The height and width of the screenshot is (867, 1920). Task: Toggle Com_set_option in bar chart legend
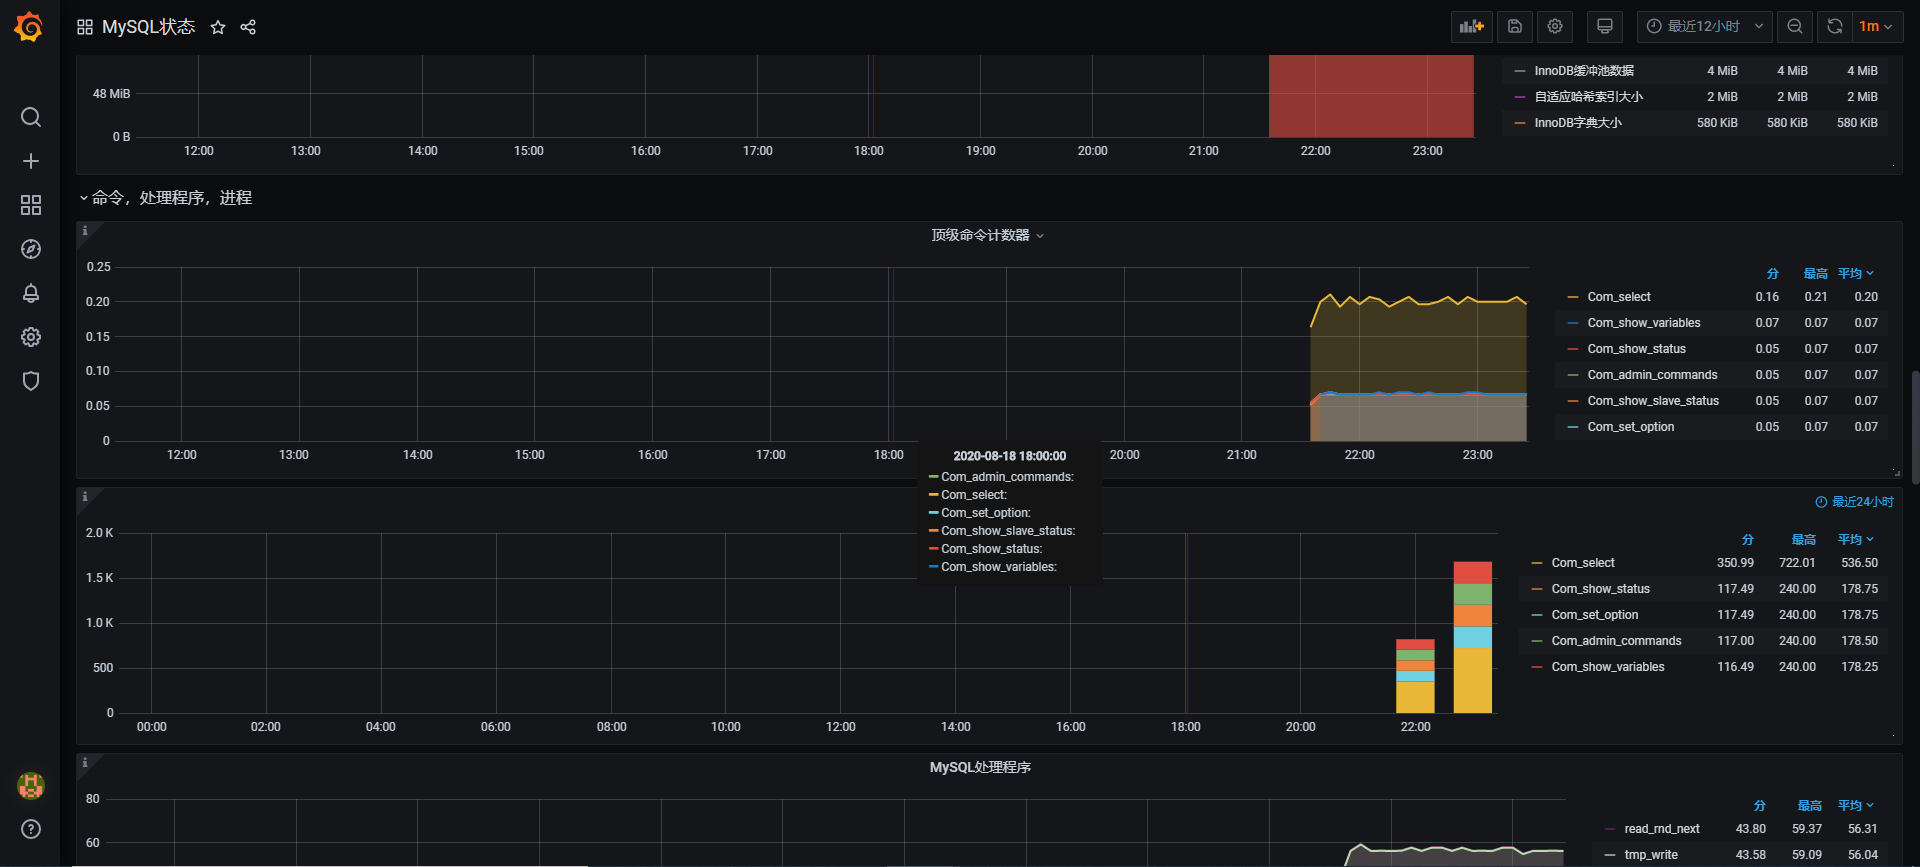pos(1595,615)
